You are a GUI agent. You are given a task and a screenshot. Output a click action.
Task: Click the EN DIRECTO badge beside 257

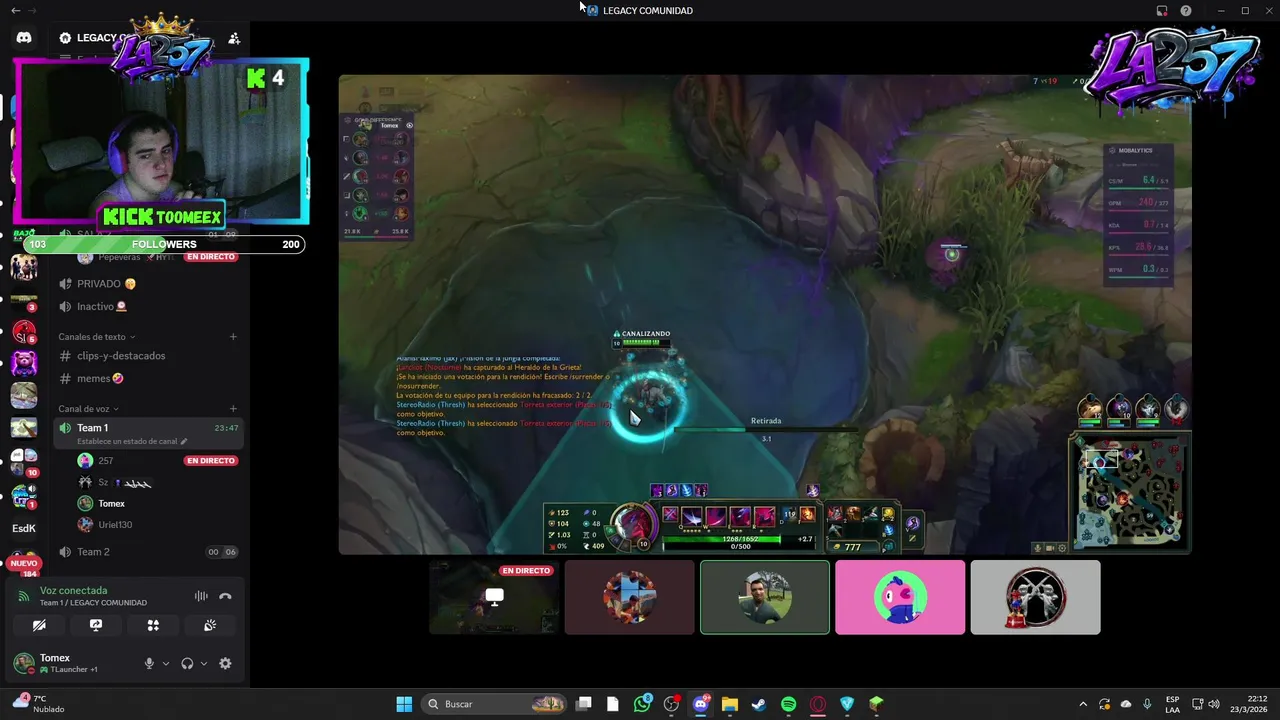(x=210, y=461)
